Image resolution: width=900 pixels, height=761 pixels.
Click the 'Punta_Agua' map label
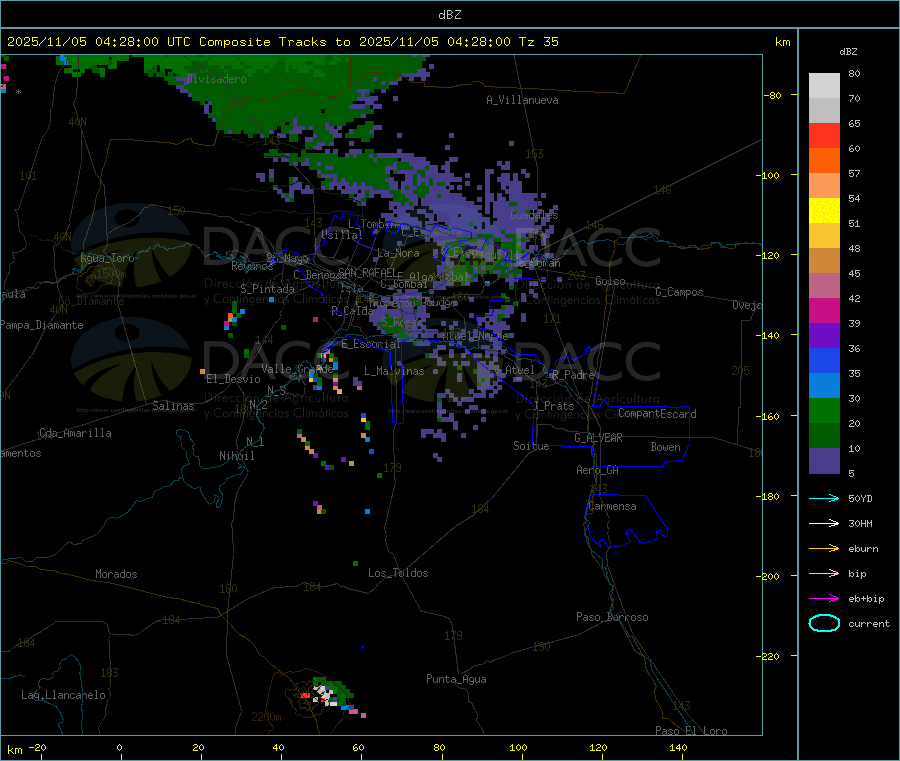[456, 679]
